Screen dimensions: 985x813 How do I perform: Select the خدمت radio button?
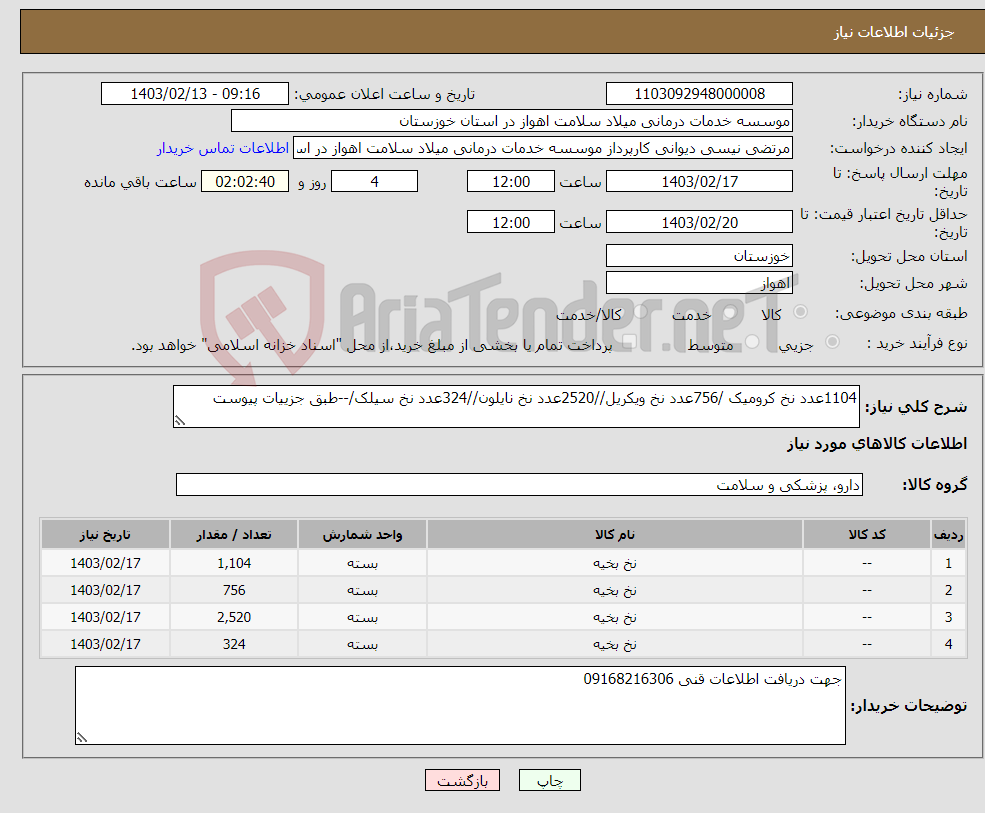coord(729,312)
